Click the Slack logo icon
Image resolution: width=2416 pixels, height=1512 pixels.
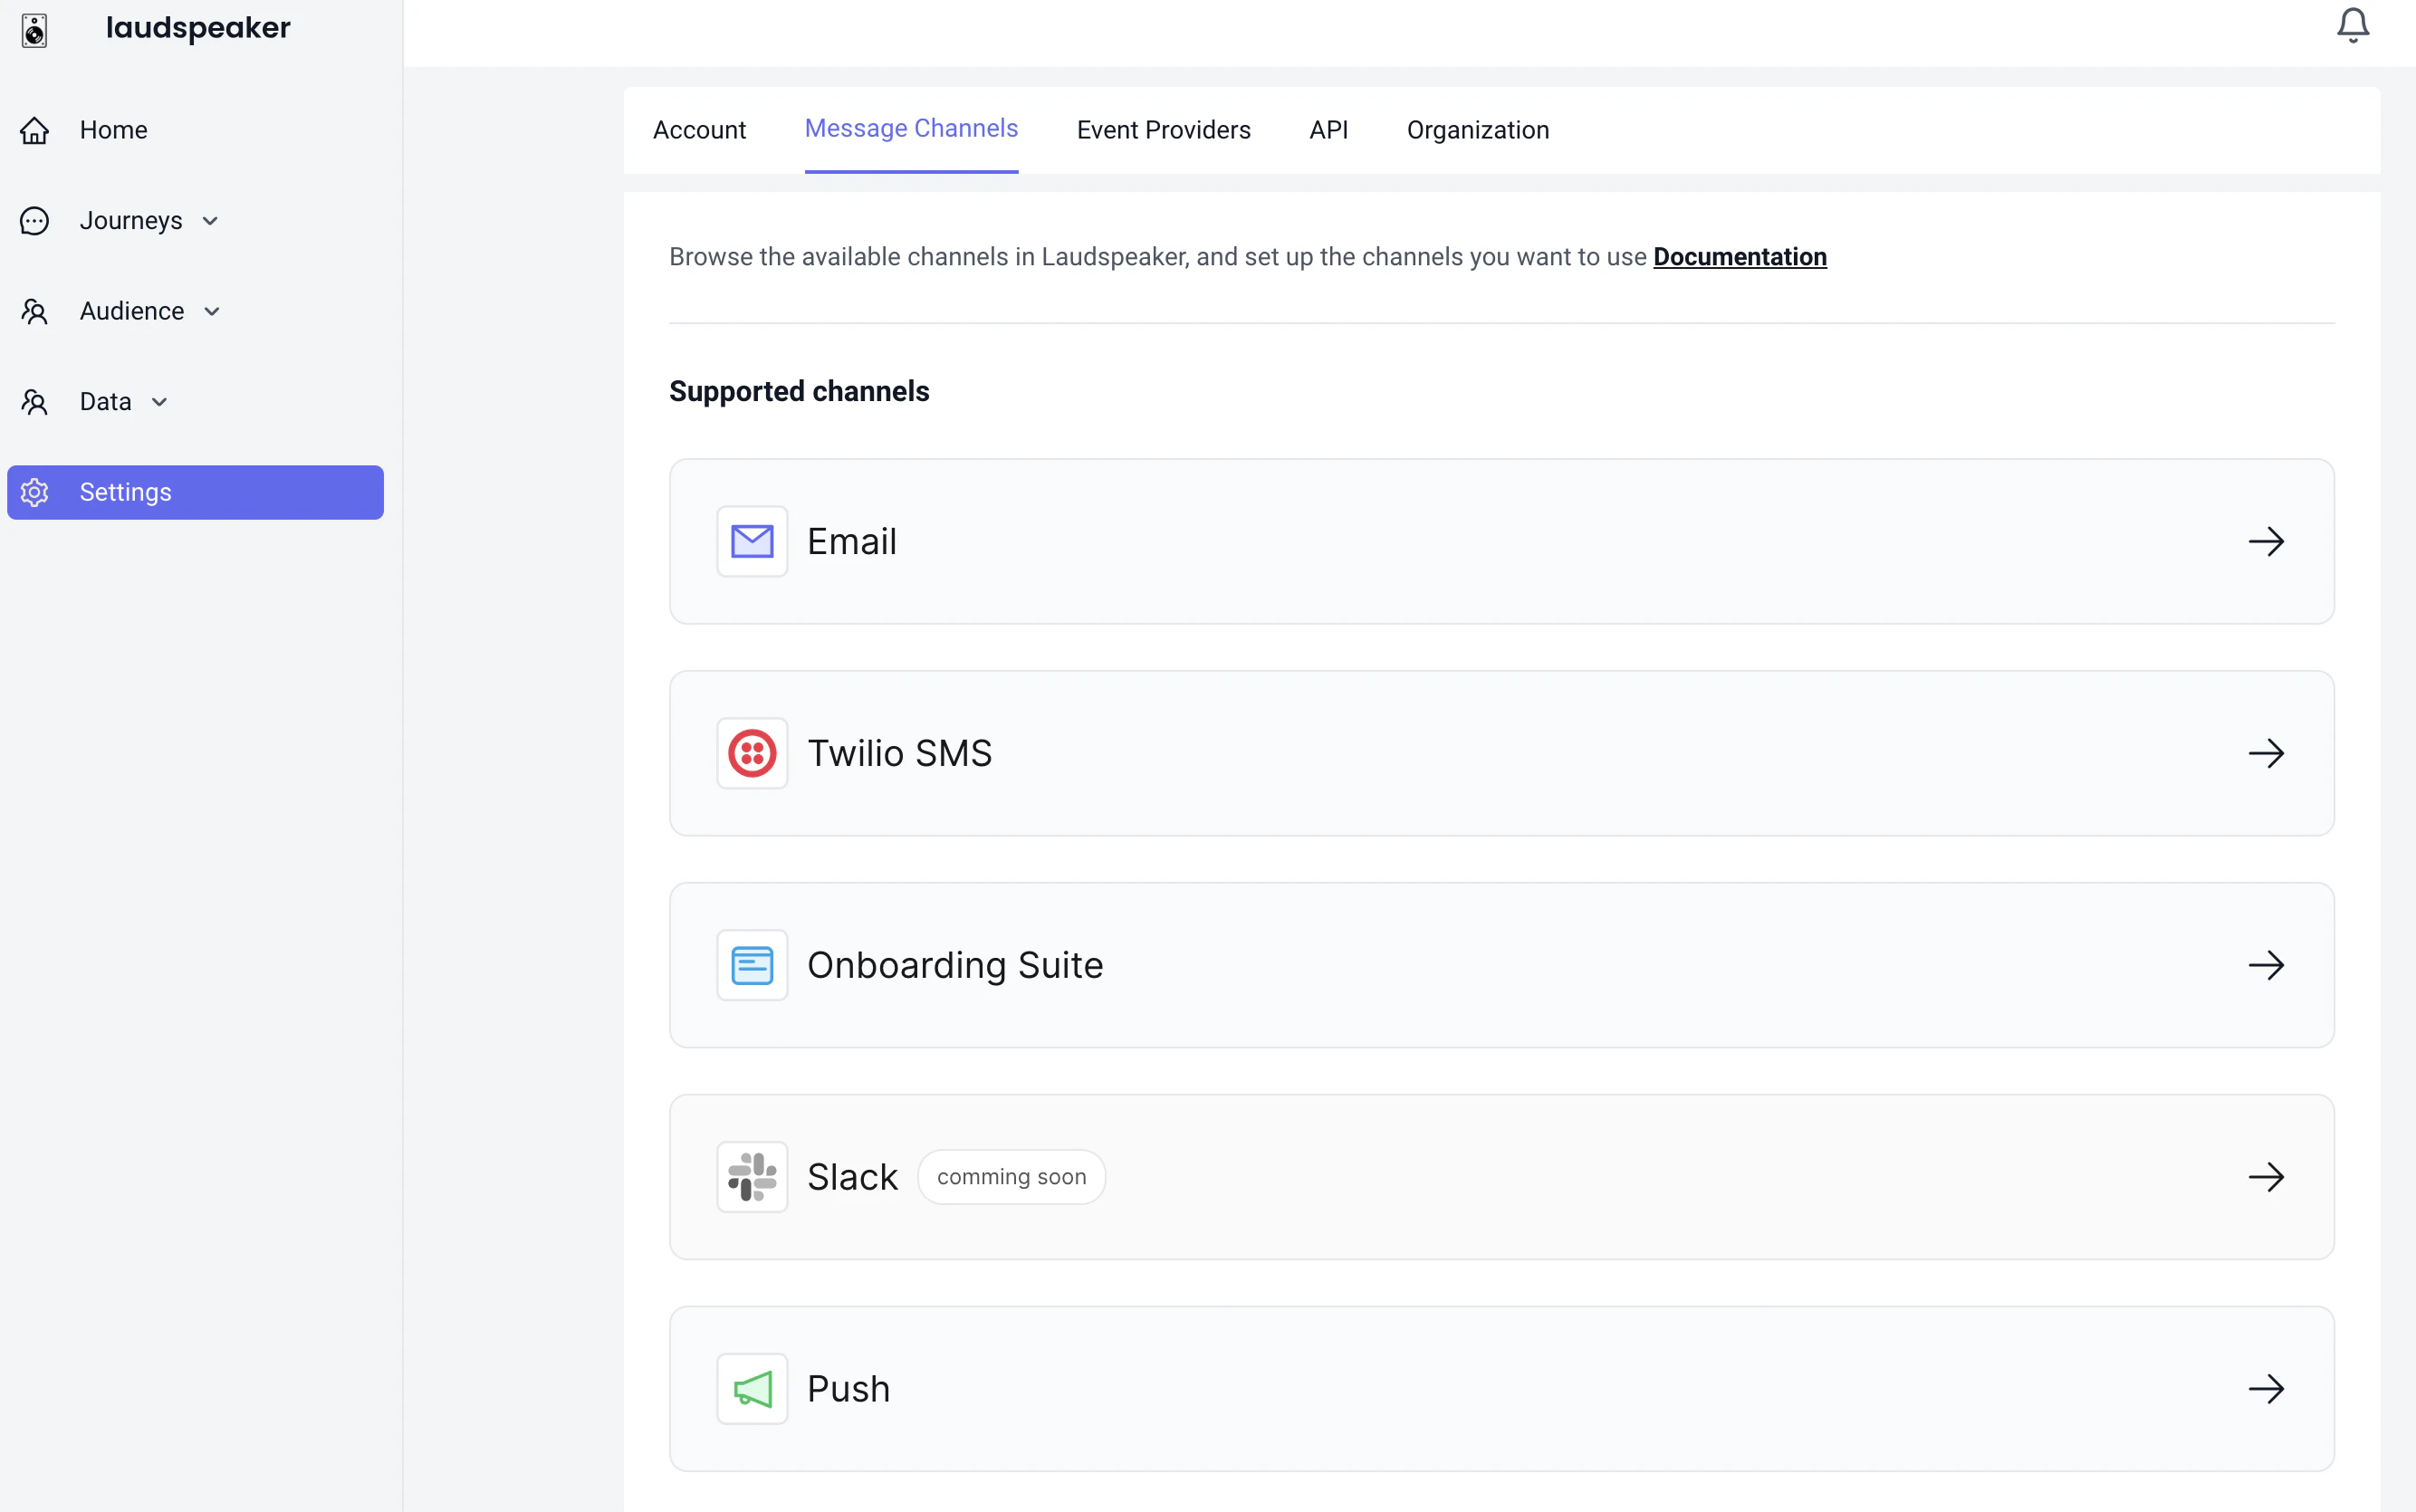[x=752, y=1177]
